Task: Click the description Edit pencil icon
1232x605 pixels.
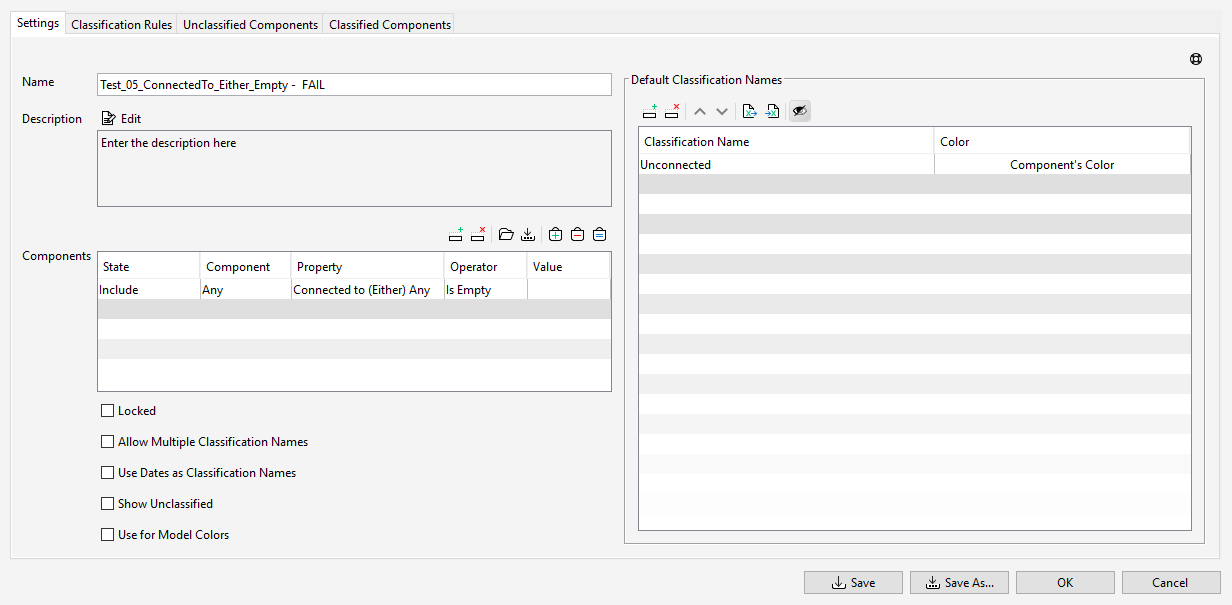Action: 109,118
